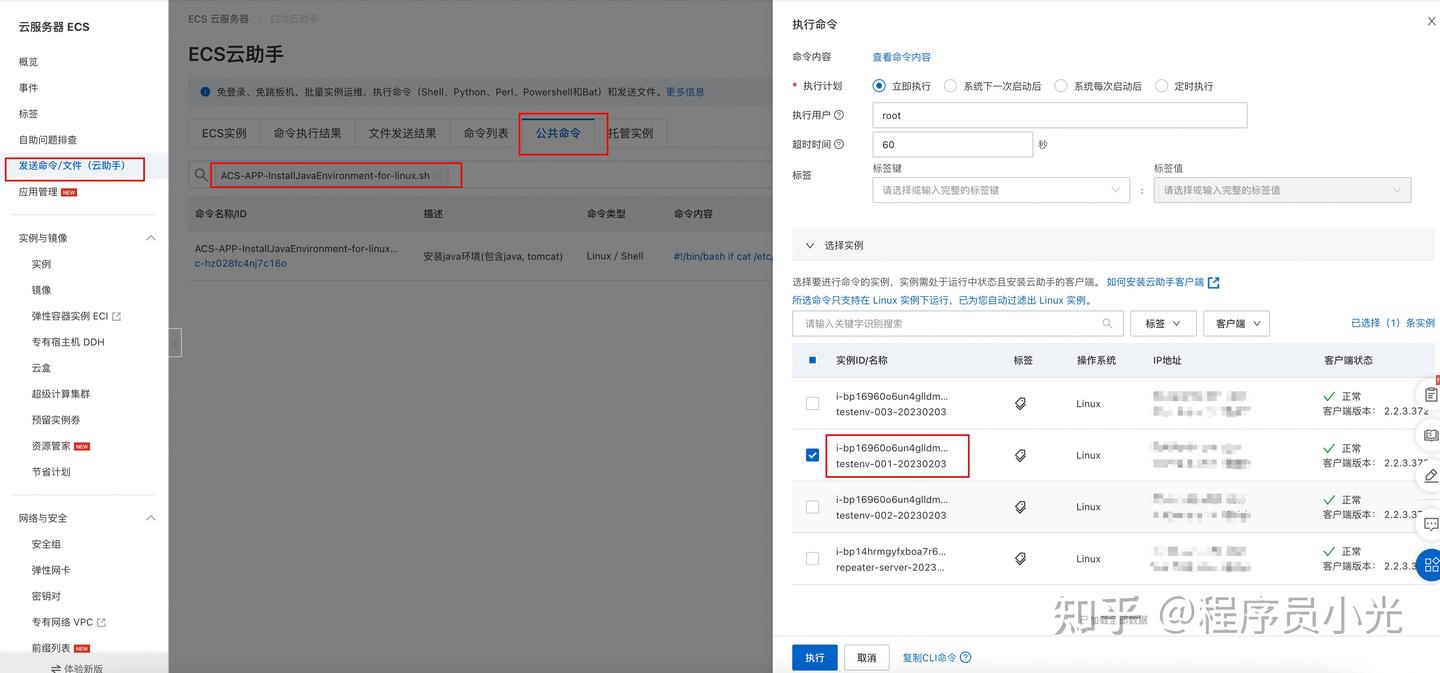The height and width of the screenshot is (673, 1440).
Task: Open the 标签 filter dropdown
Action: (1162, 323)
